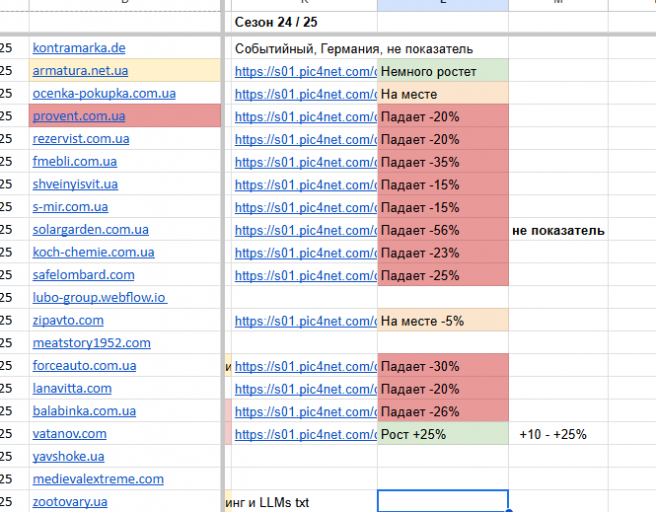The height and width of the screenshot is (512, 656).
Task: Select the 'Падает -25%' cell
Action: (x=443, y=274)
